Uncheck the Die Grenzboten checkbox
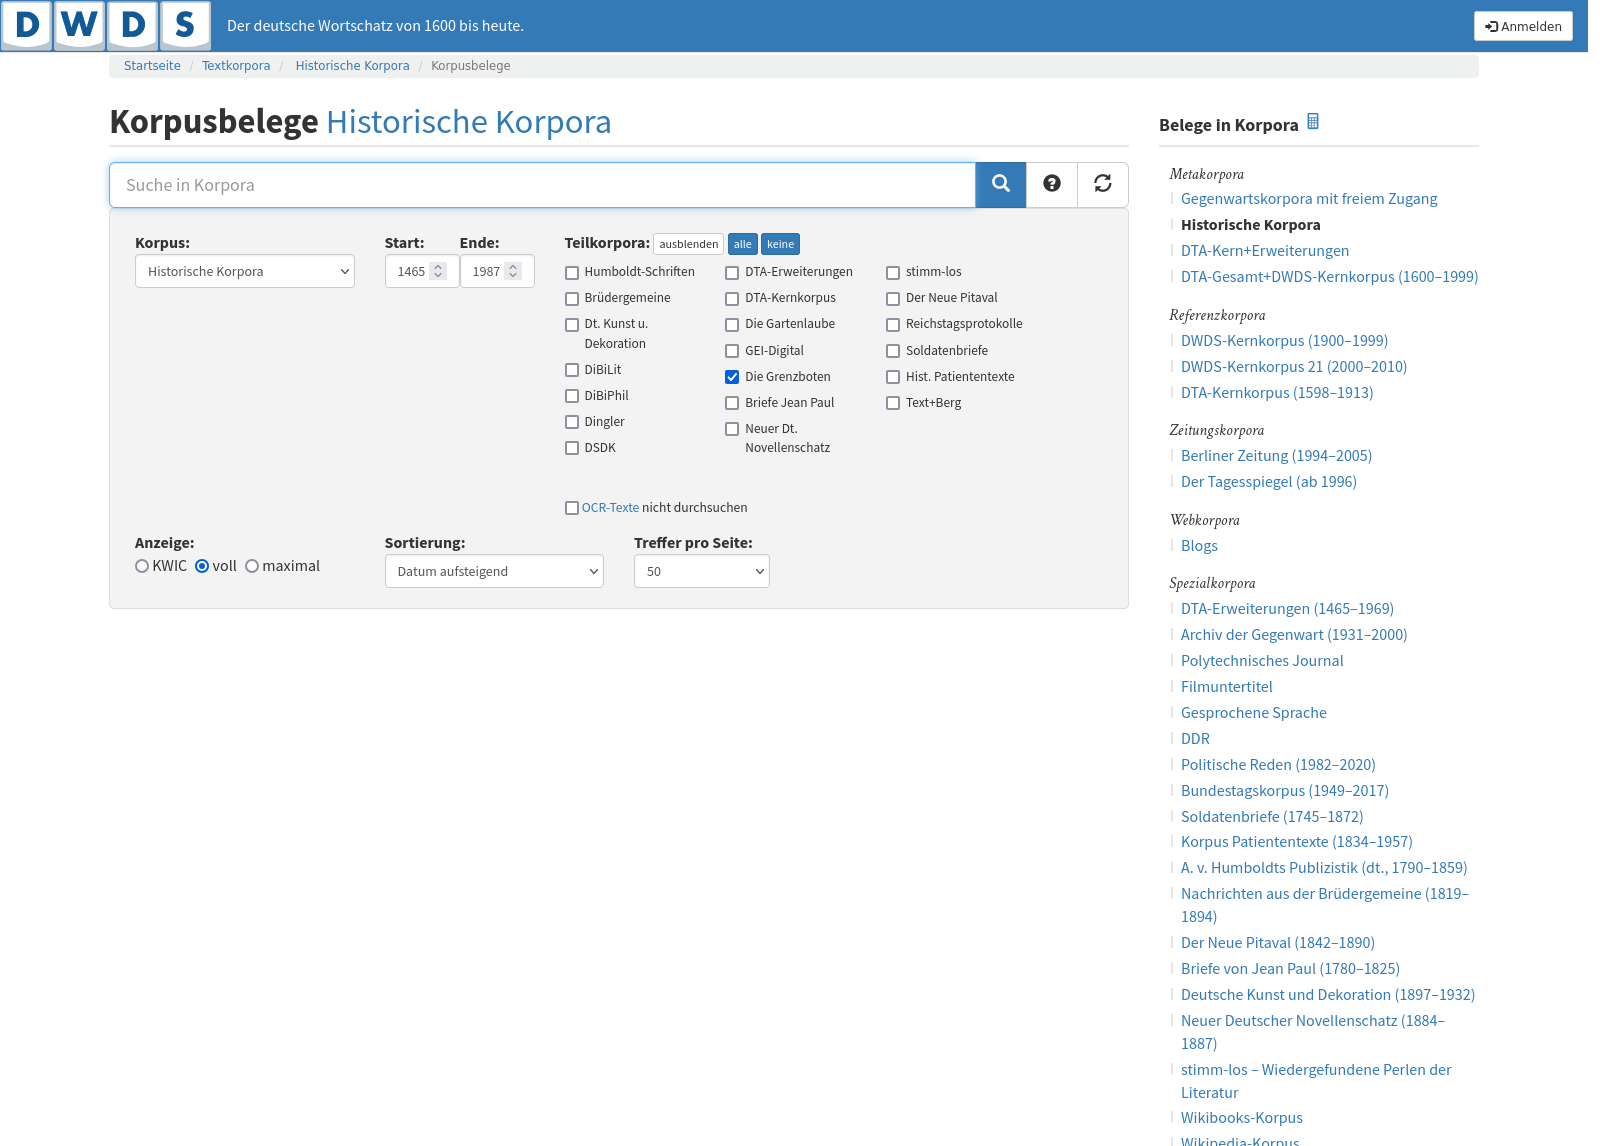The image size is (1600, 1146). (x=732, y=377)
